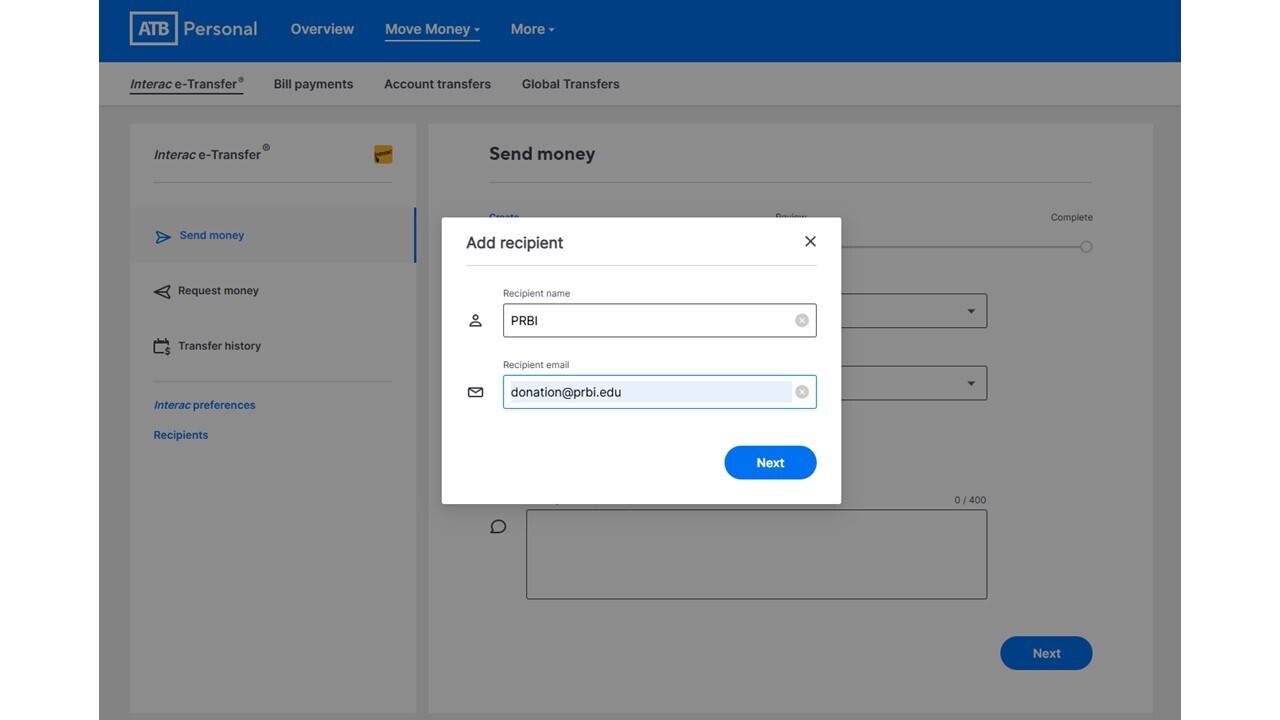The width and height of the screenshot is (1280, 720).
Task: Switch to Interac e-Transfer tab
Action: click(187, 84)
